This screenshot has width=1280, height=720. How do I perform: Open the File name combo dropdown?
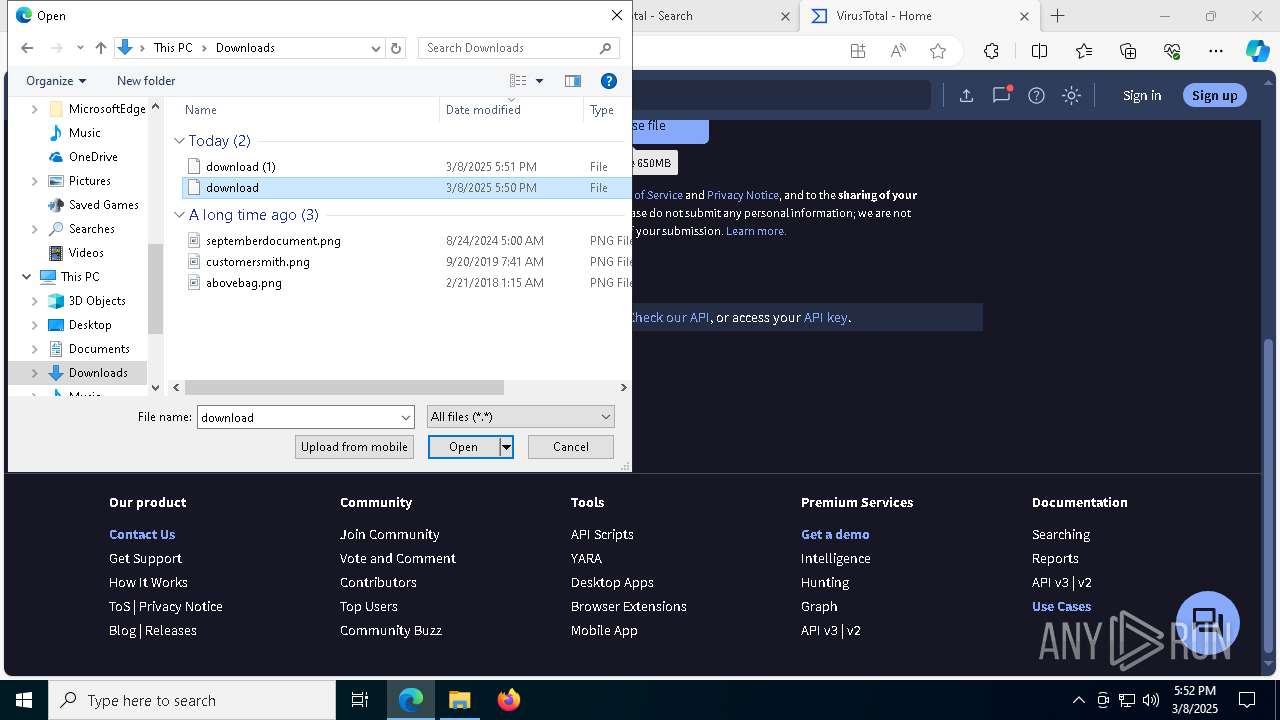pyautogui.click(x=406, y=417)
